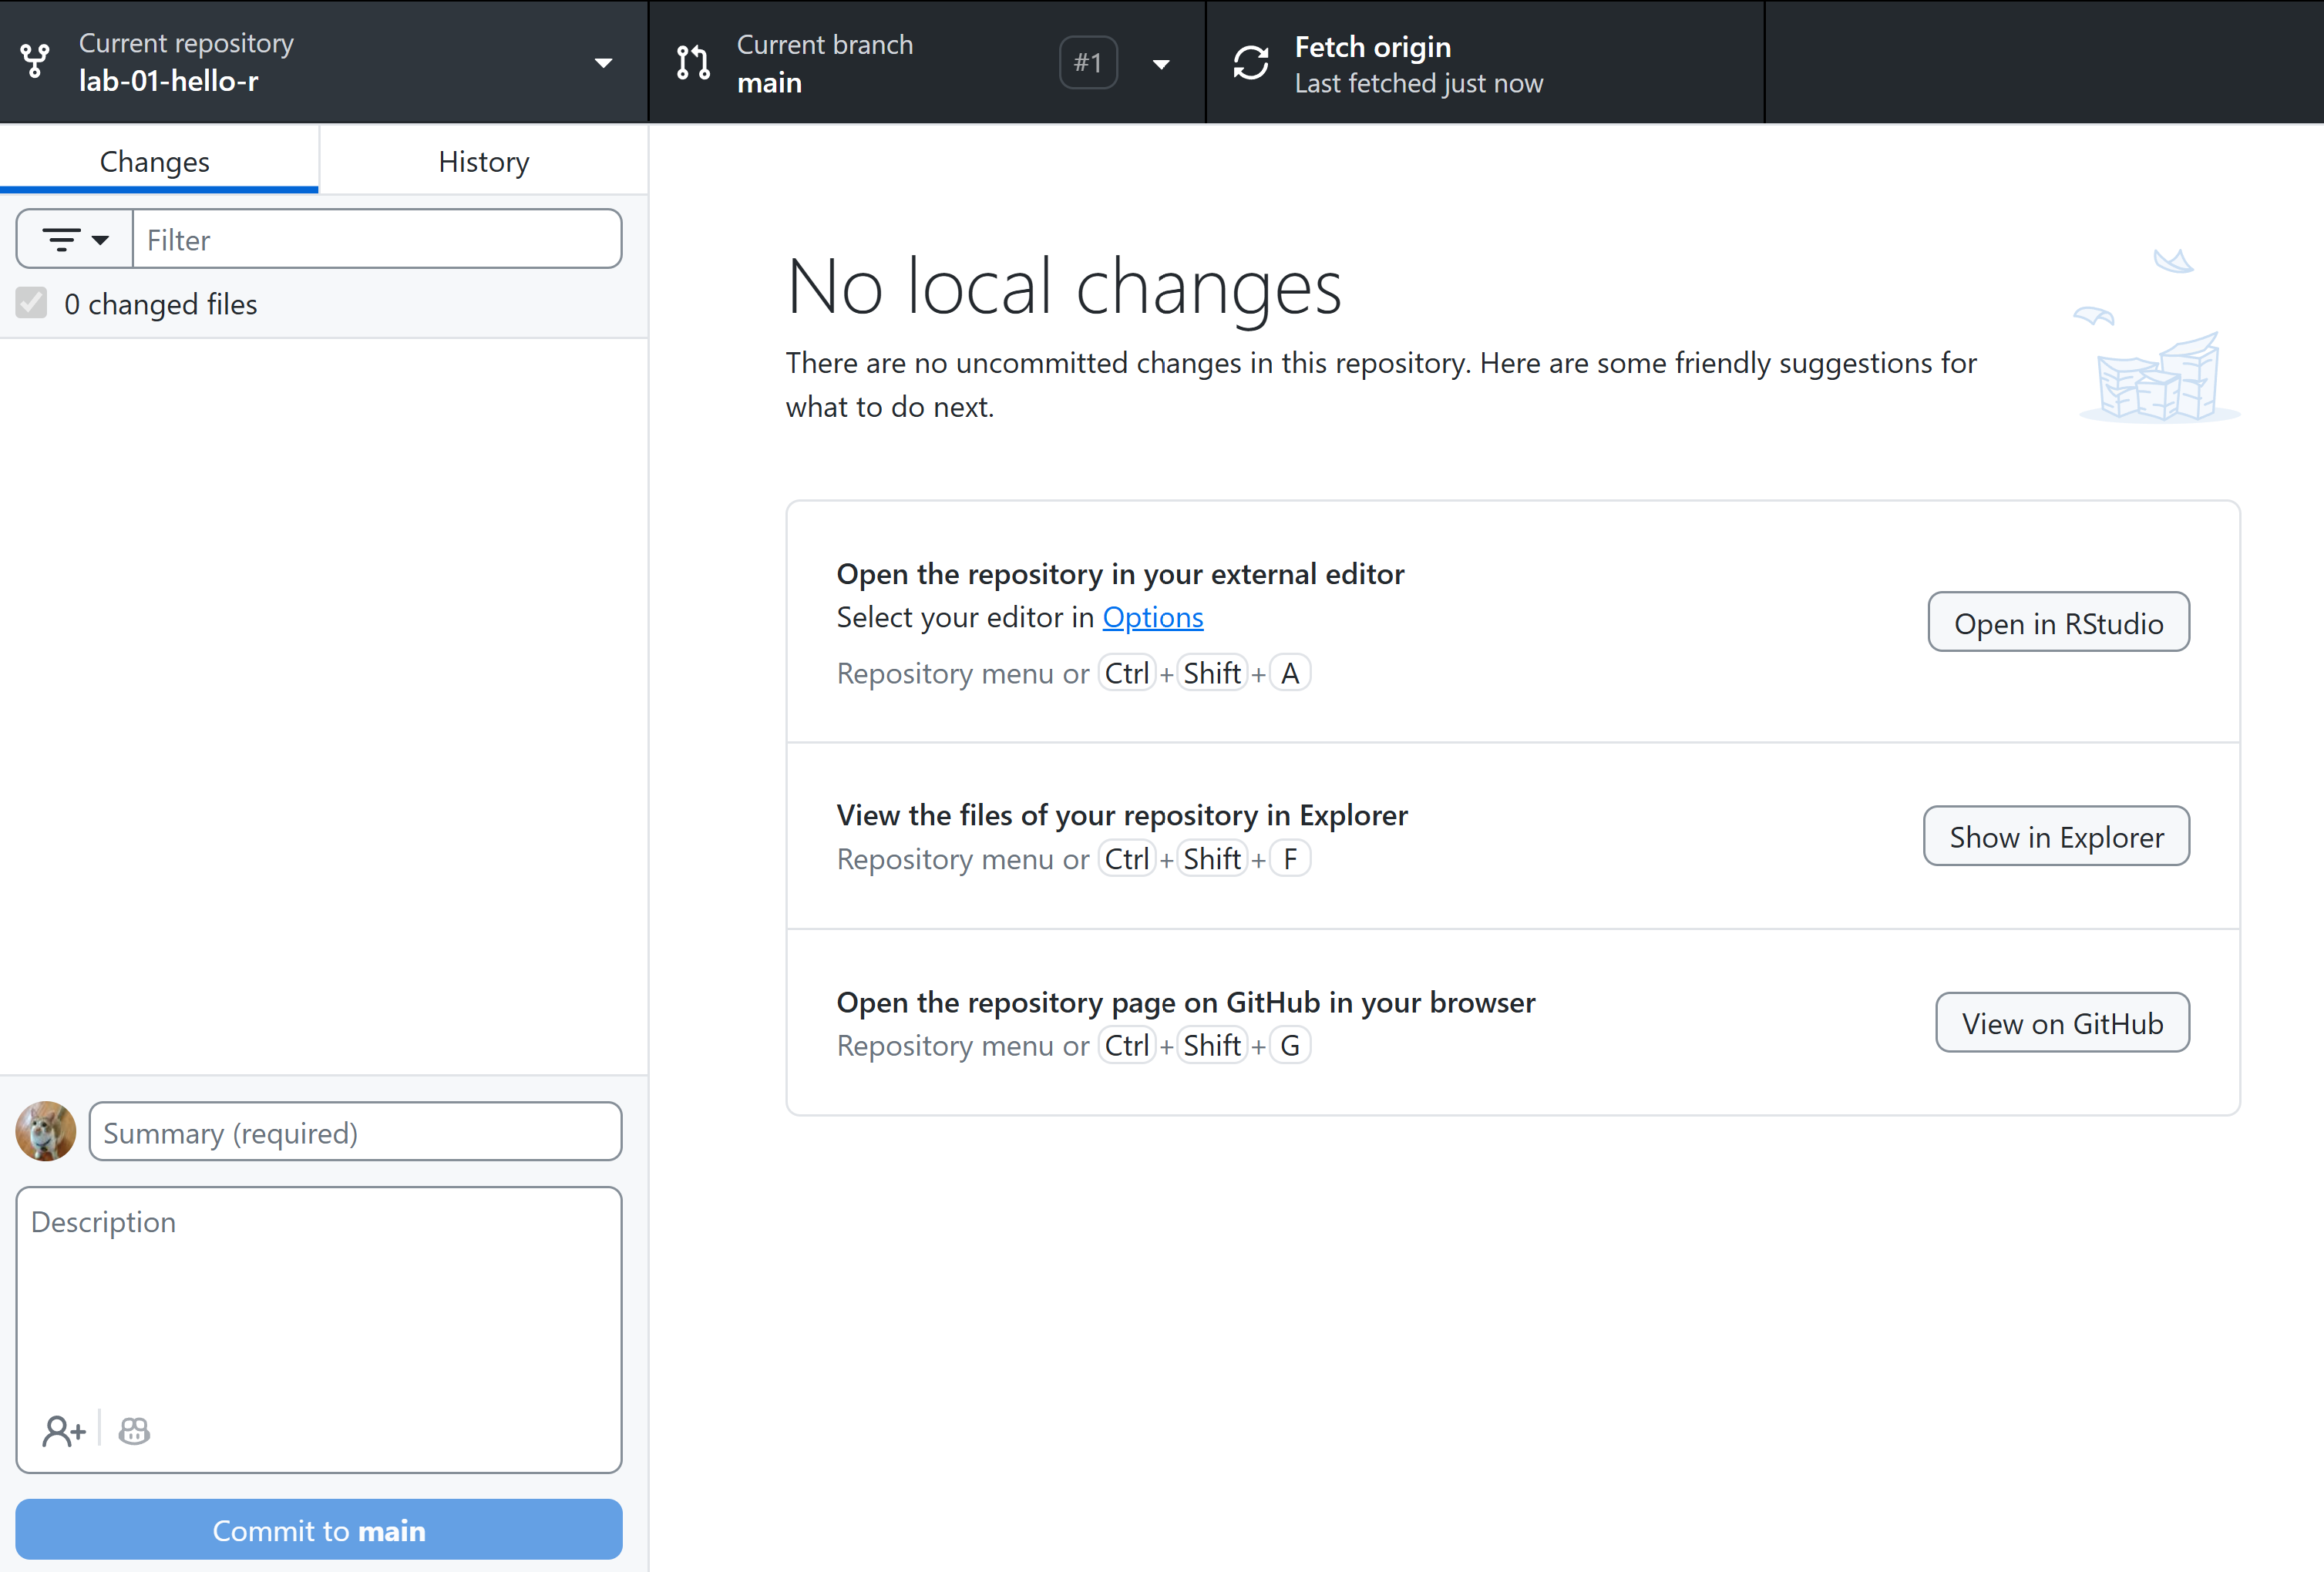Screen dimensions: 2324x1572
Task: Toggle the 0 changed files checkbox
Action: point(32,303)
